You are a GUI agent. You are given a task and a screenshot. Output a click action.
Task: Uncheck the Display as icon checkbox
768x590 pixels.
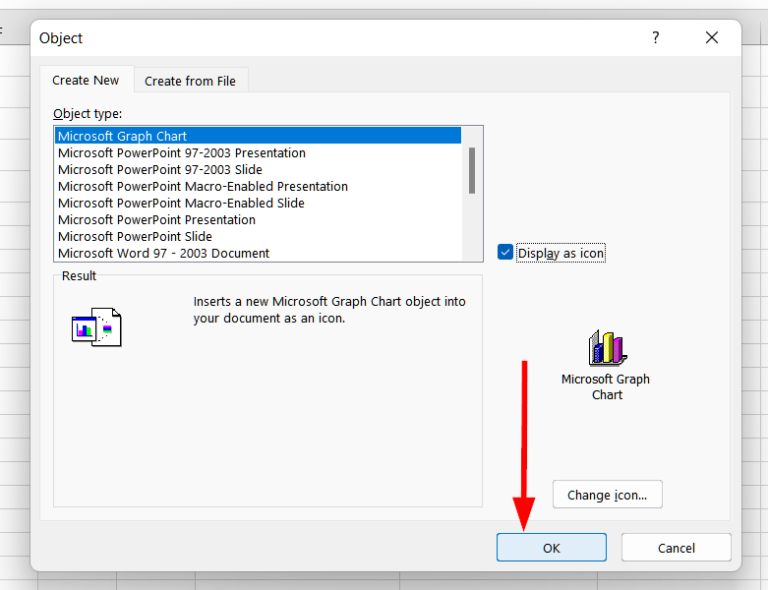pyautogui.click(x=505, y=252)
